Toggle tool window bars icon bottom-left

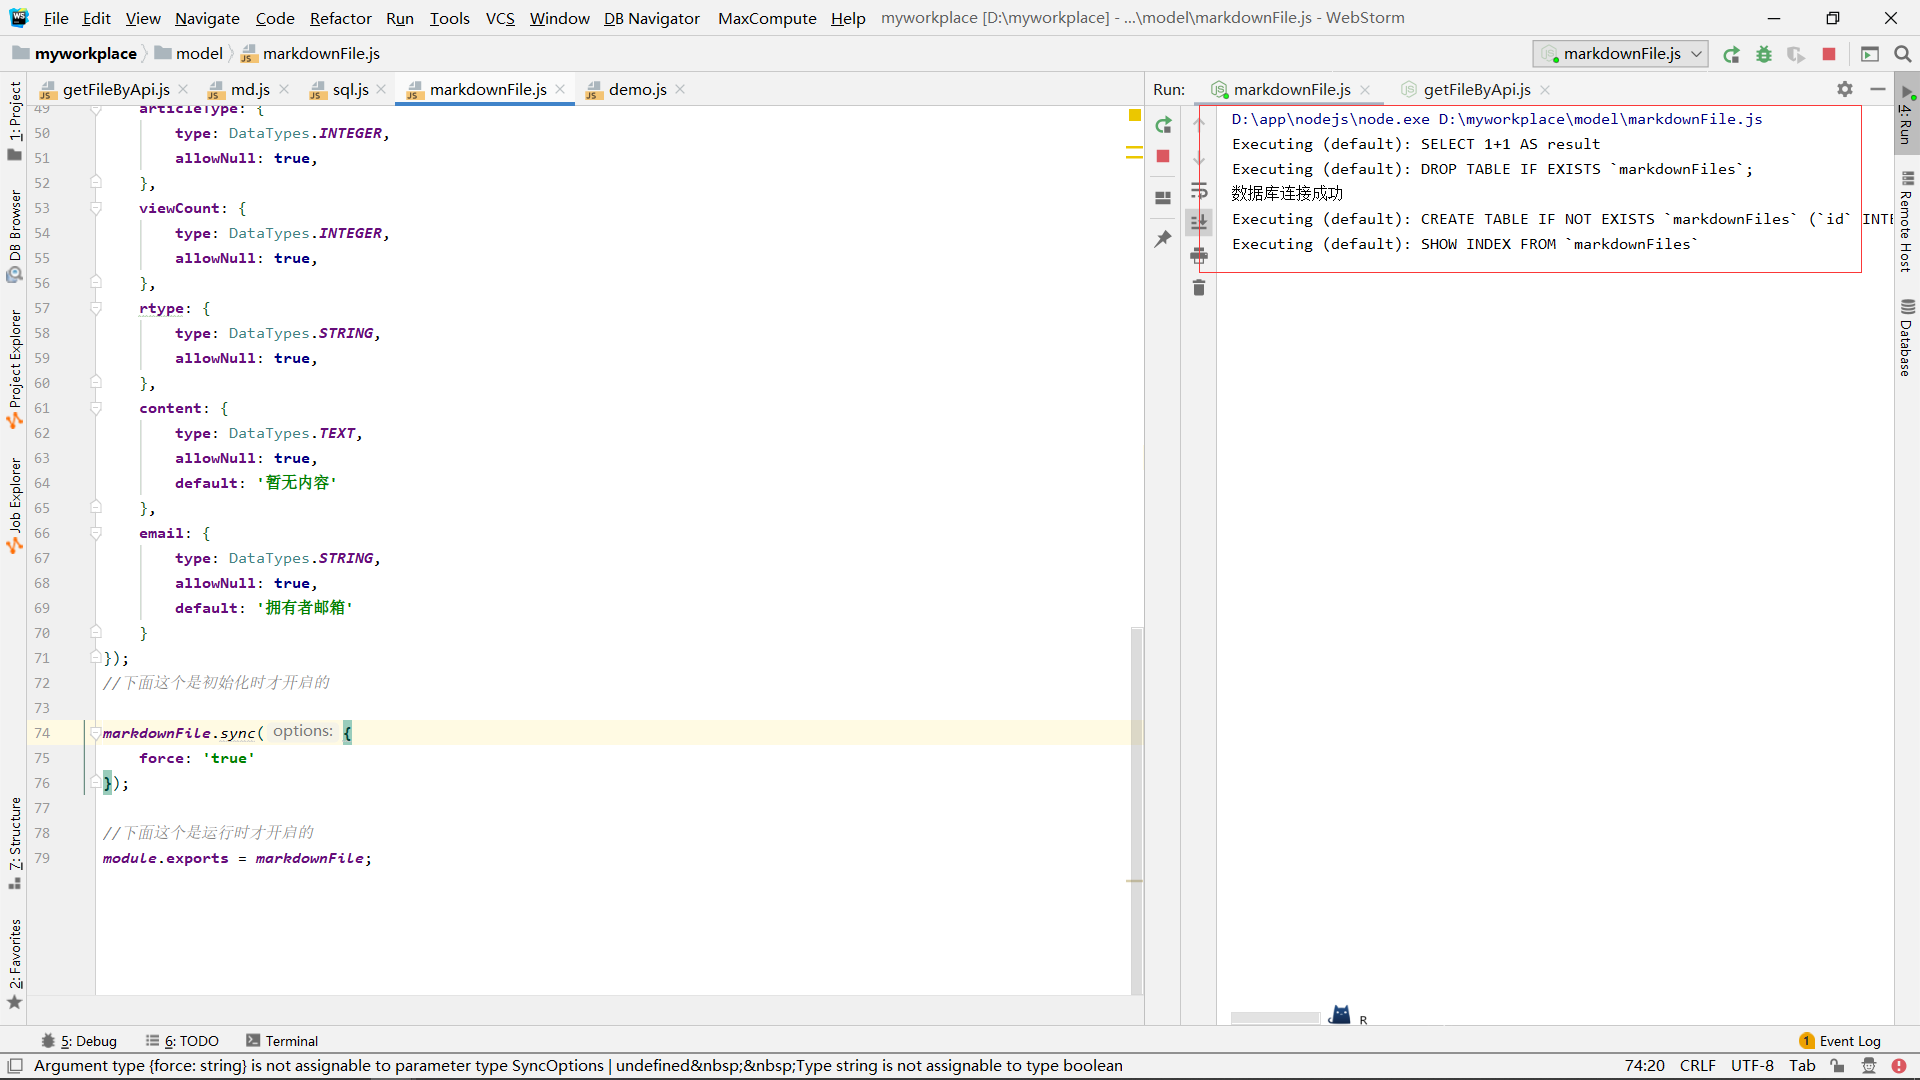(15, 1066)
